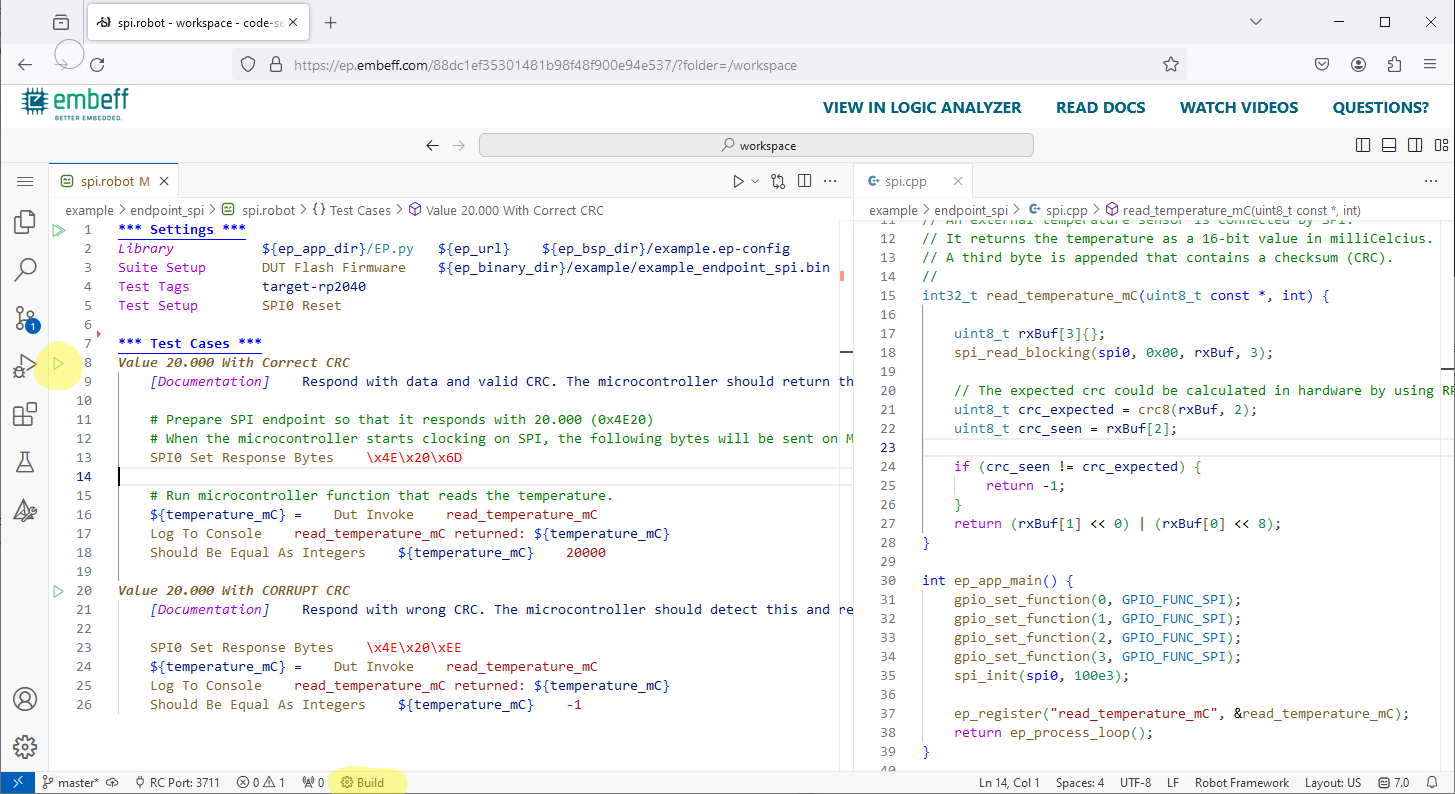Click the workspace command search box
1455x794 pixels.
(756, 145)
